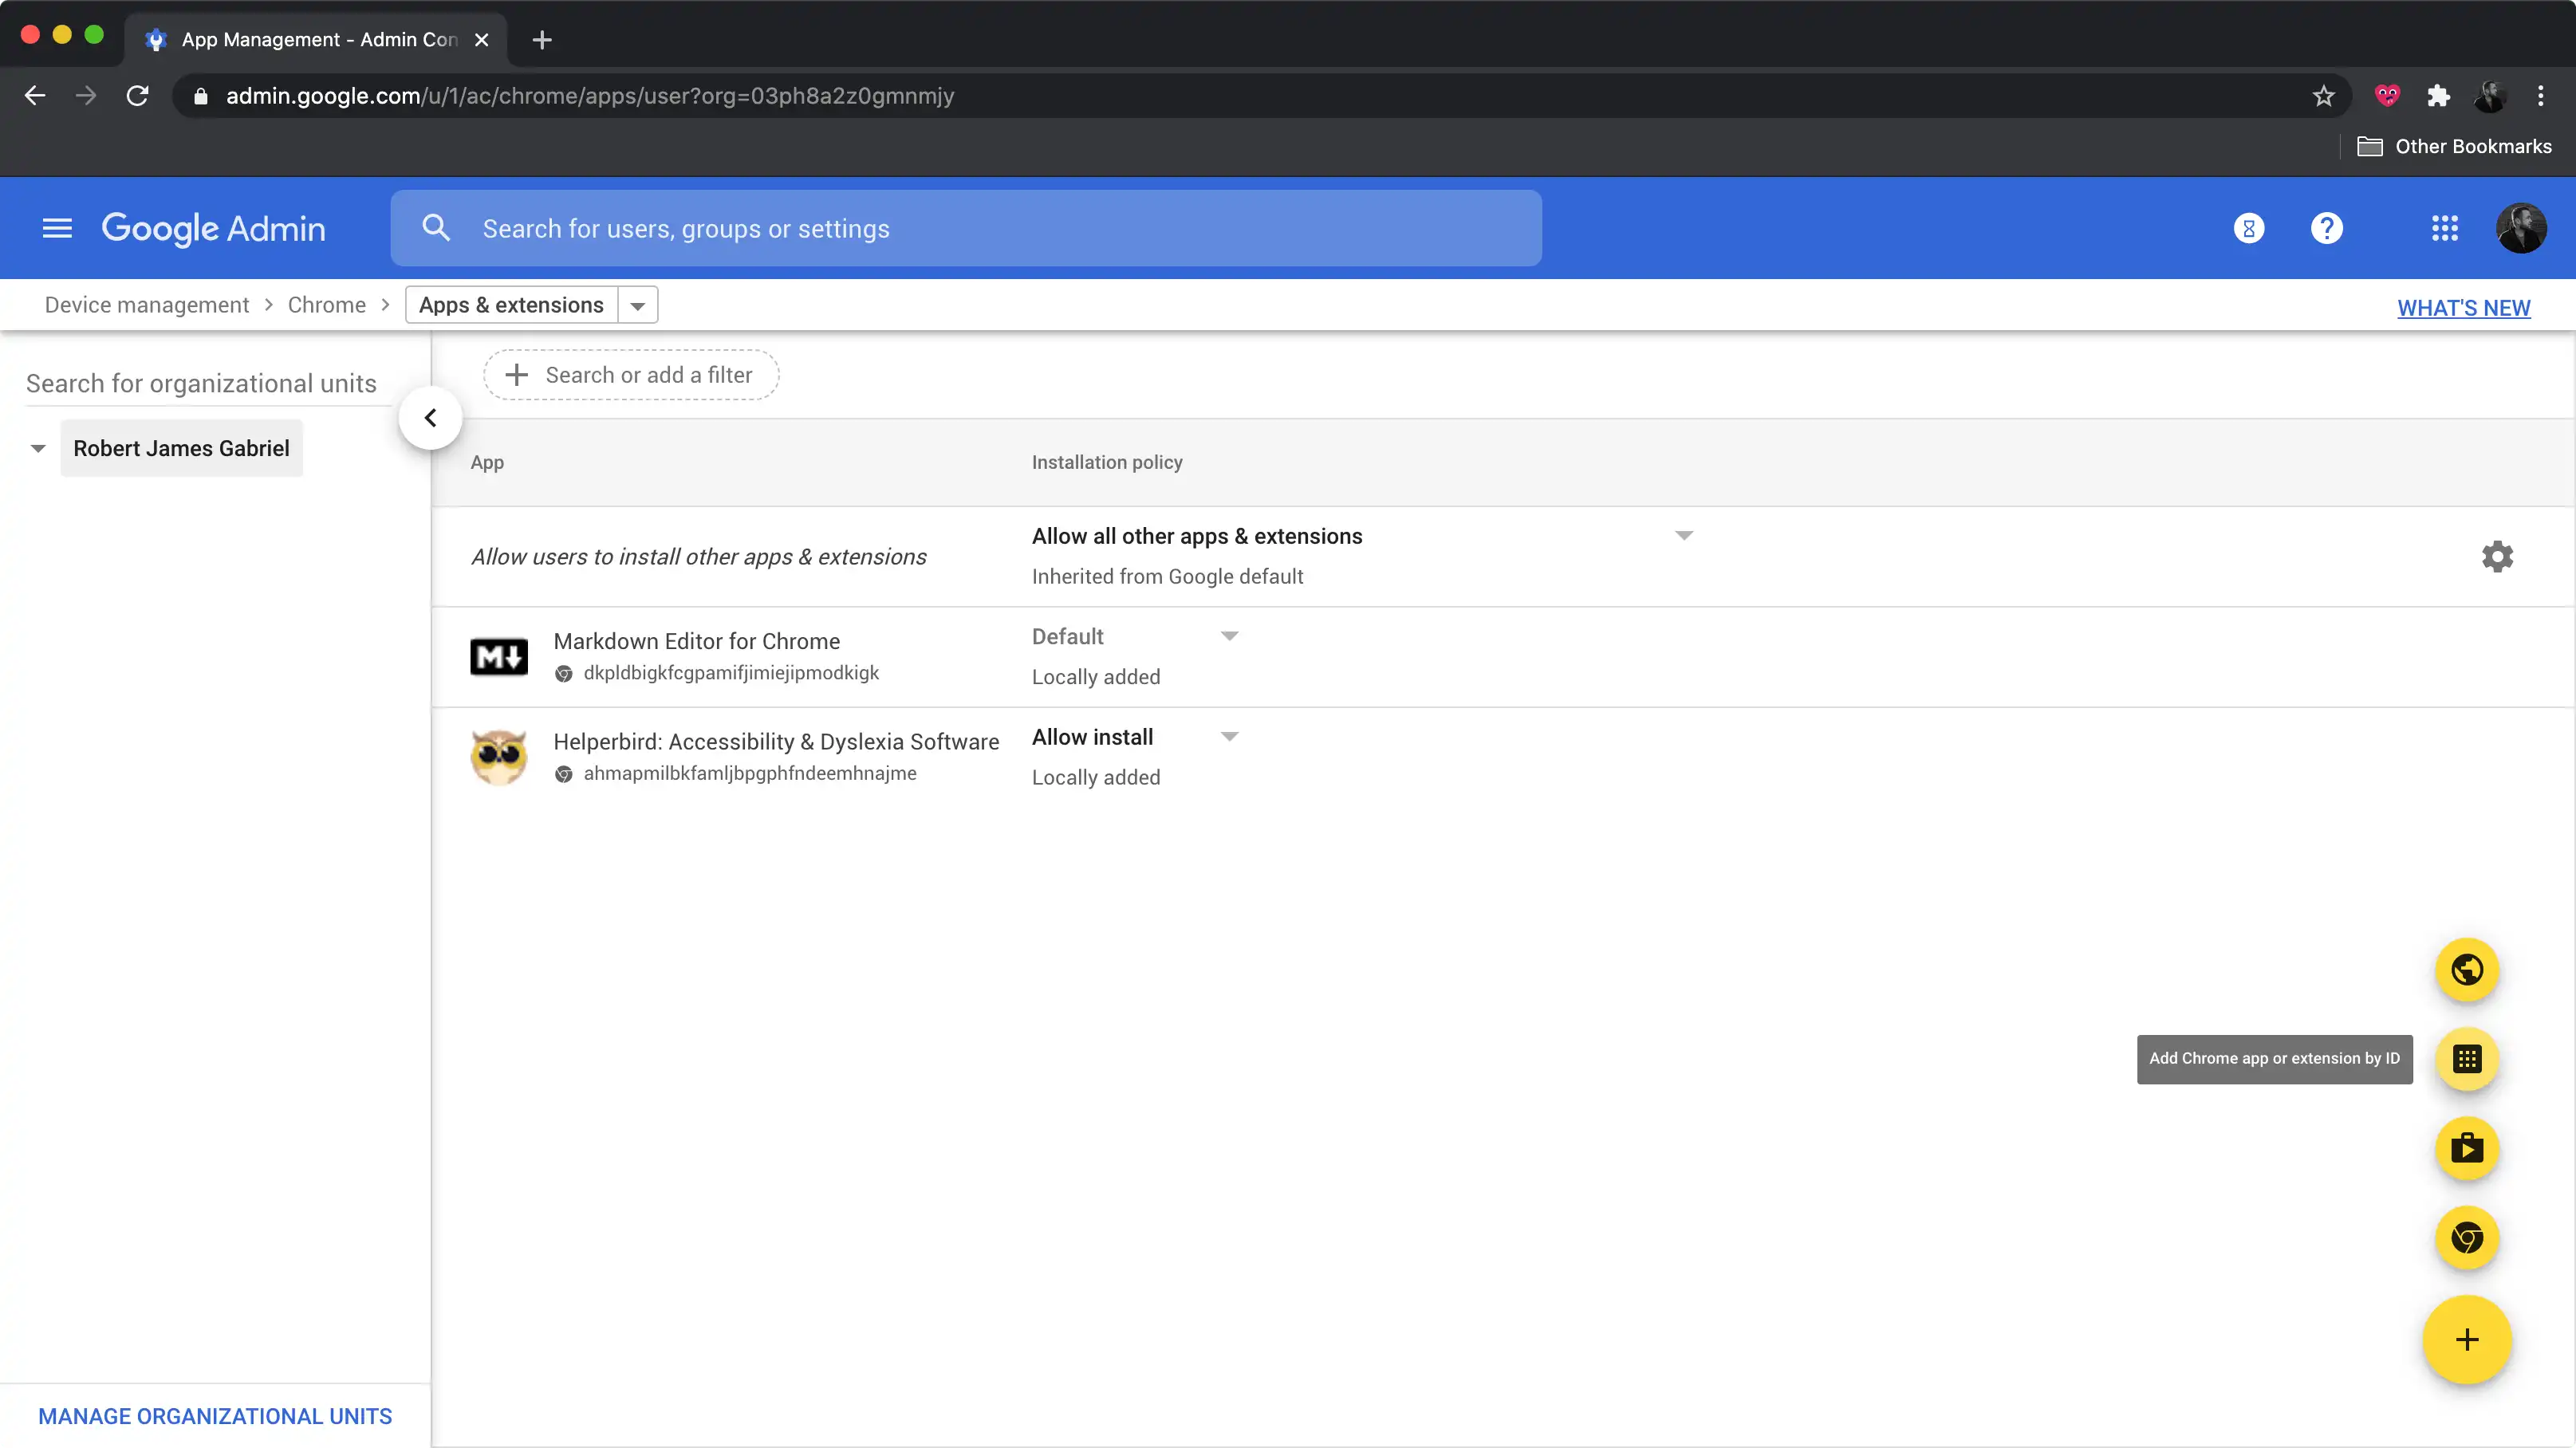Screen dimensions: 2576x1448
Task: Click the App column header
Action: coord(487,463)
